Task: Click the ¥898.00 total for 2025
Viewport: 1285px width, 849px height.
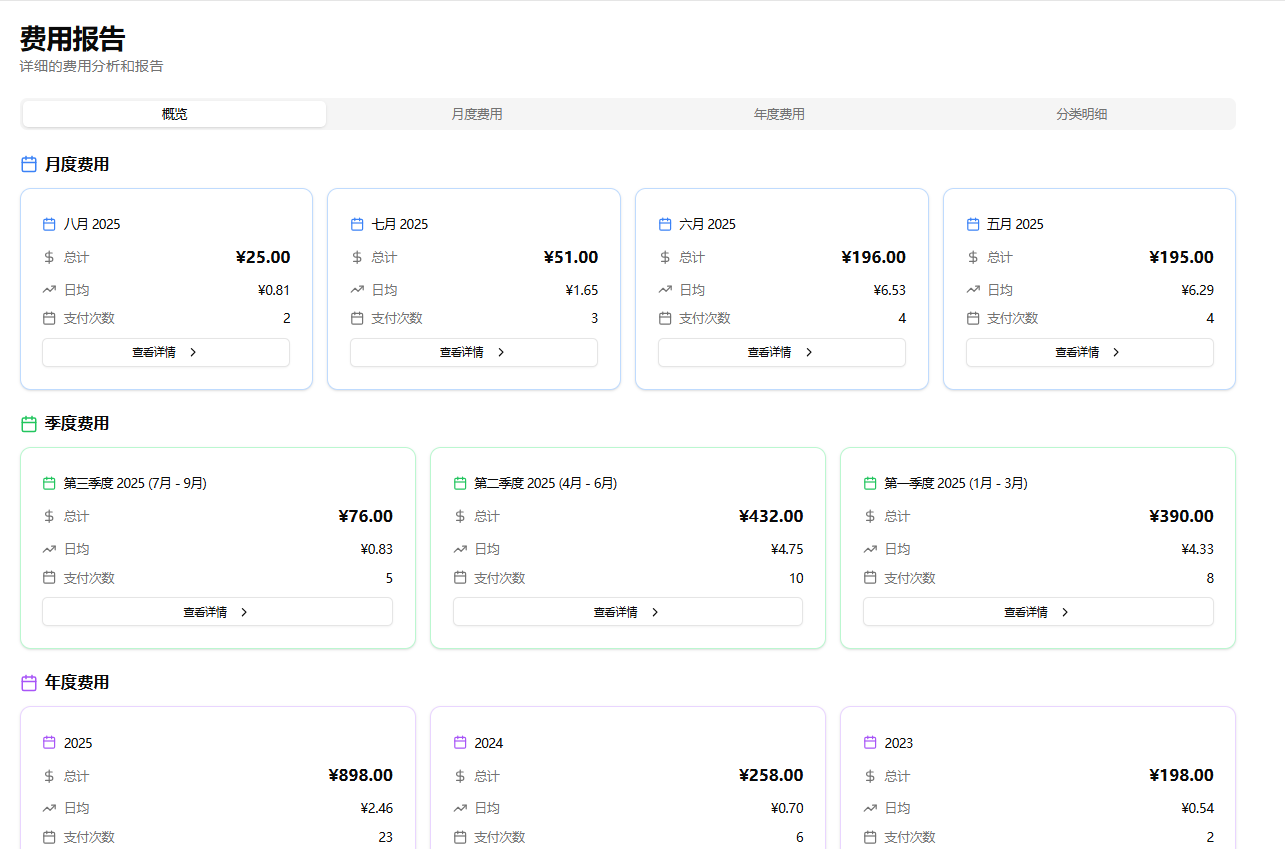Action: pos(361,775)
